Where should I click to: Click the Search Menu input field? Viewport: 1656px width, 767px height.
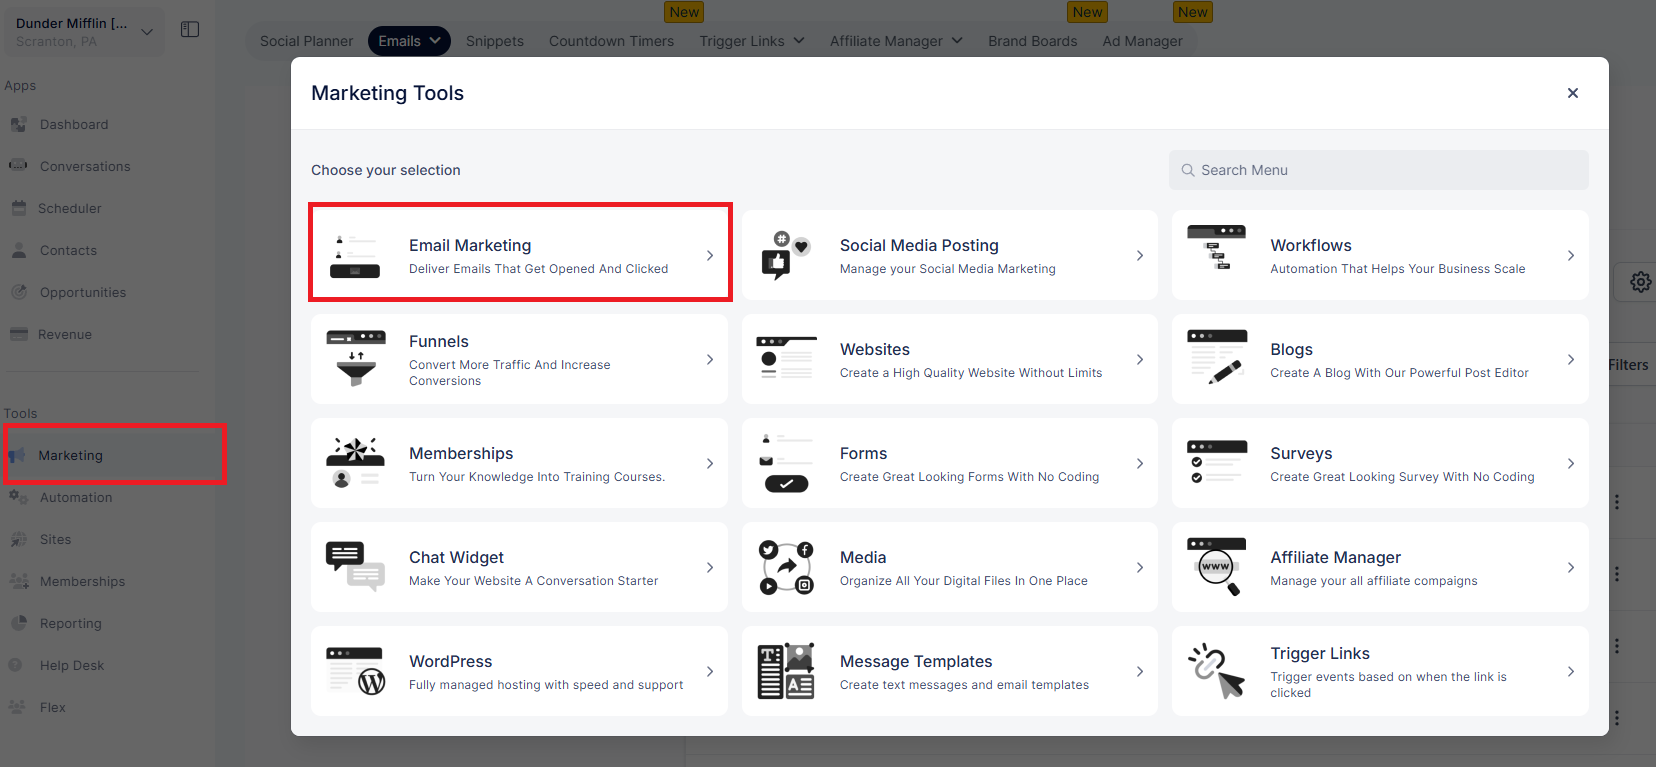tap(1378, 170)
